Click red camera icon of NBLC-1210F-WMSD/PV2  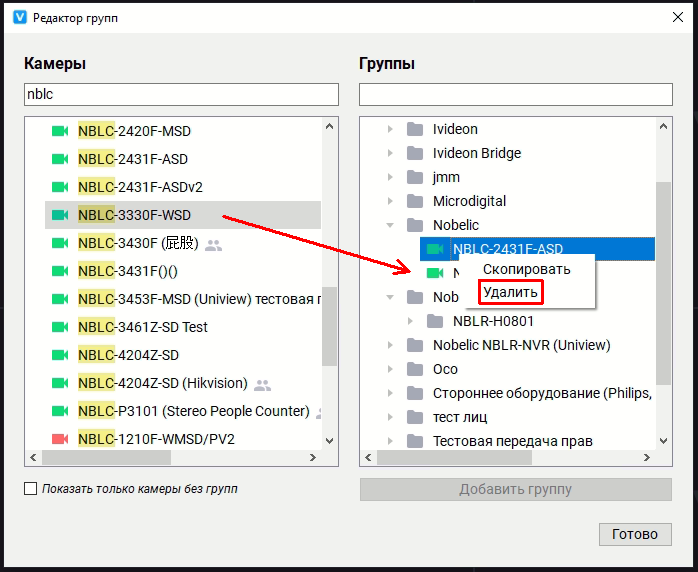[60, 439]
